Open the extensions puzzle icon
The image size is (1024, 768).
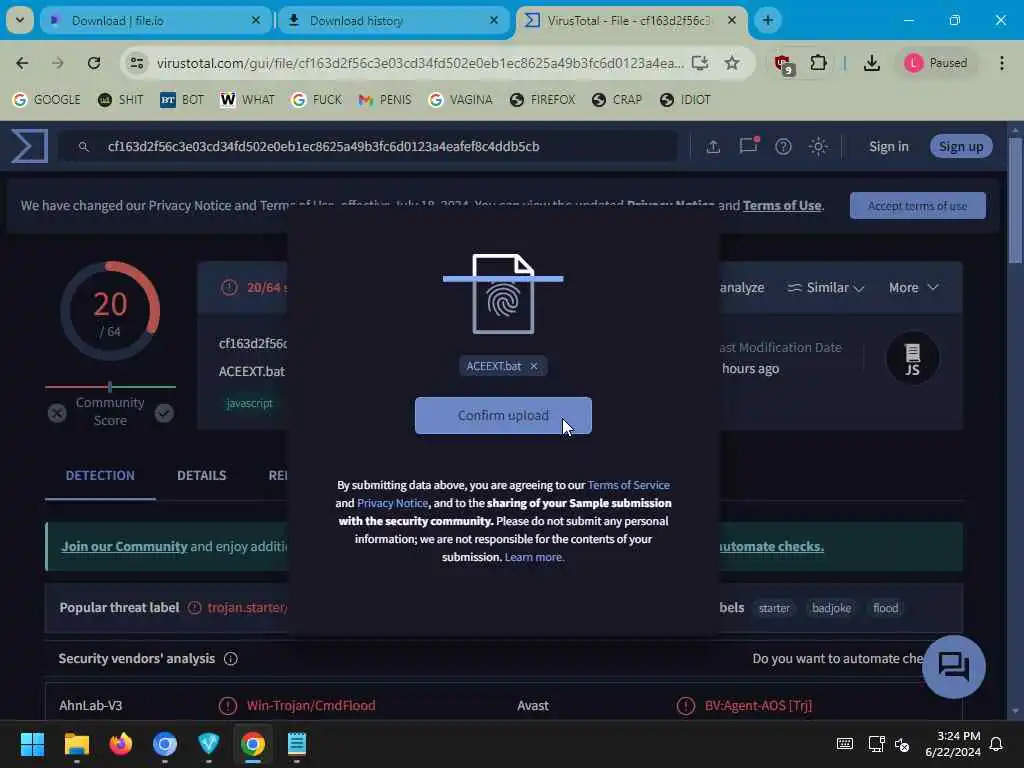(x=818, y=63)
